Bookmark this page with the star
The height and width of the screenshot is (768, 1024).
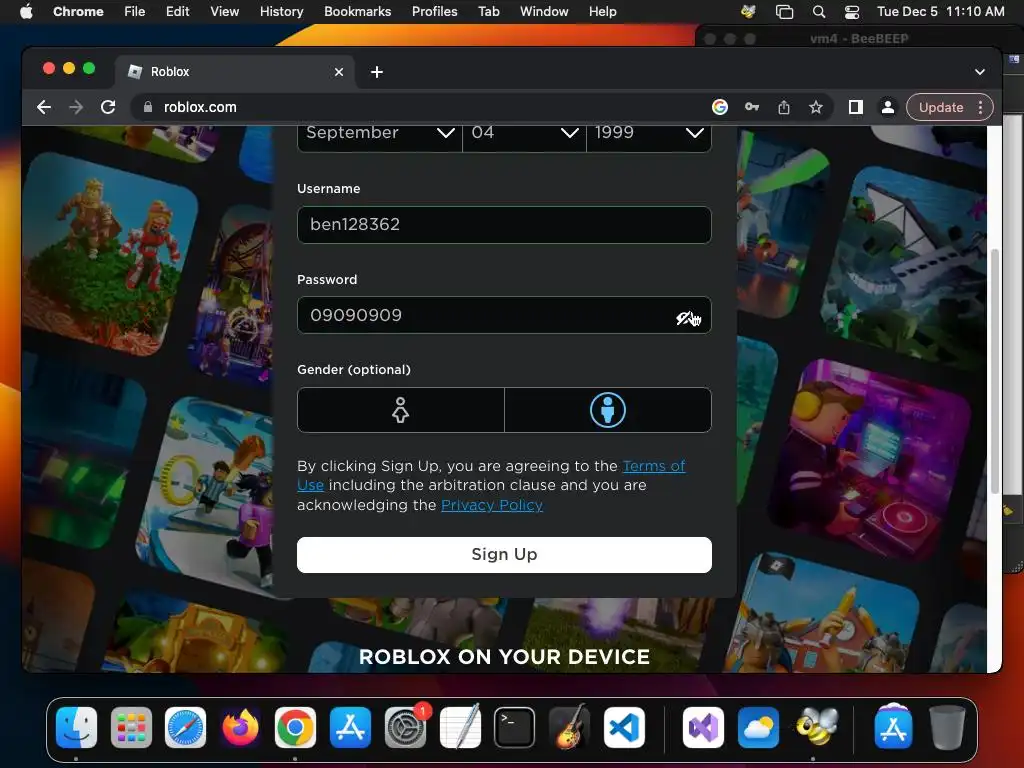coord(816,107)
